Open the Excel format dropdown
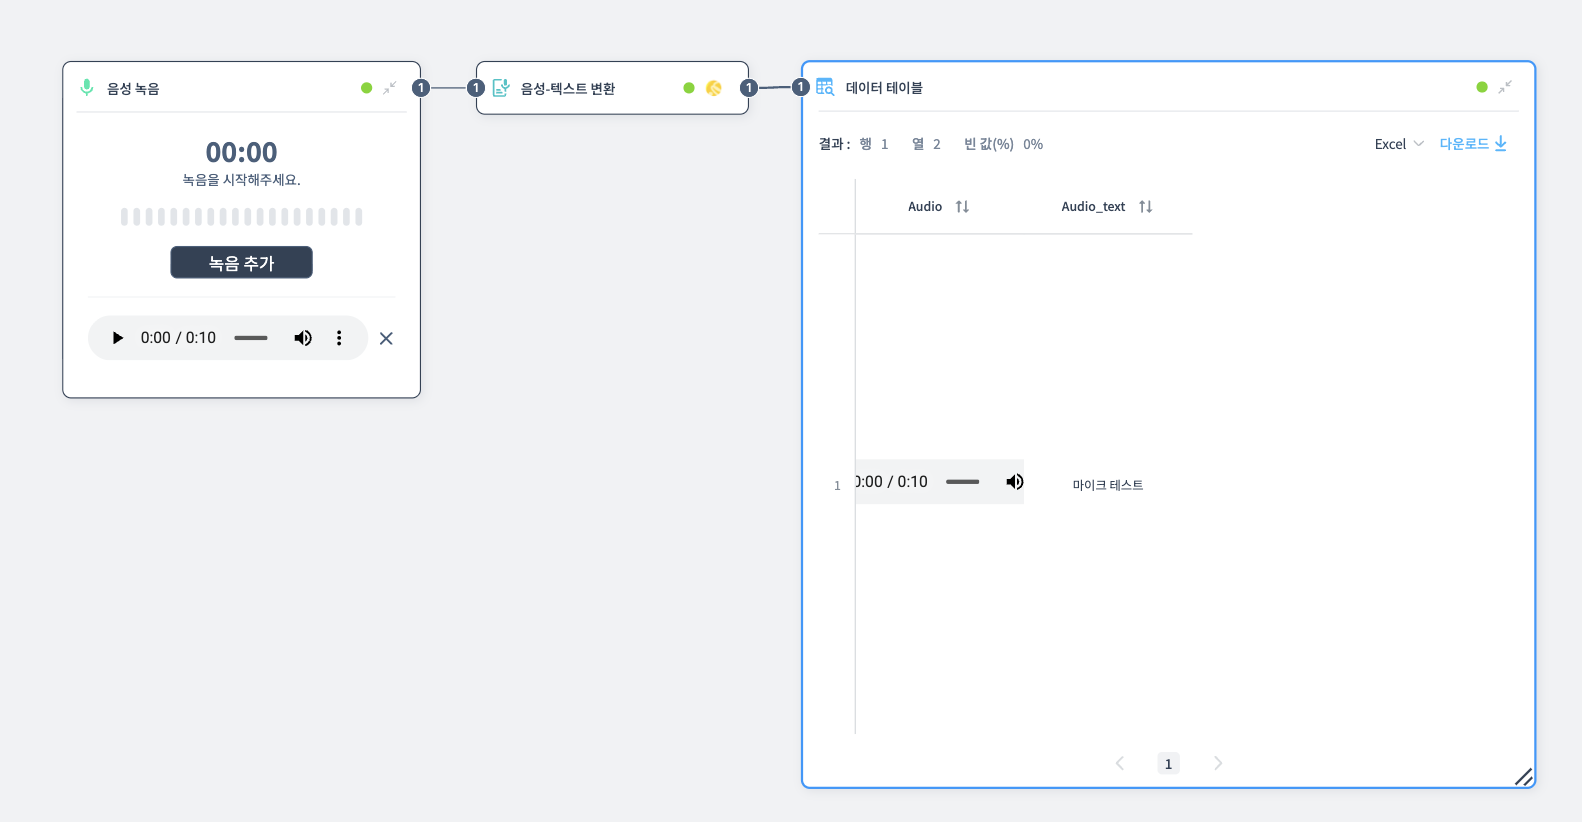 click(1399, 144)
